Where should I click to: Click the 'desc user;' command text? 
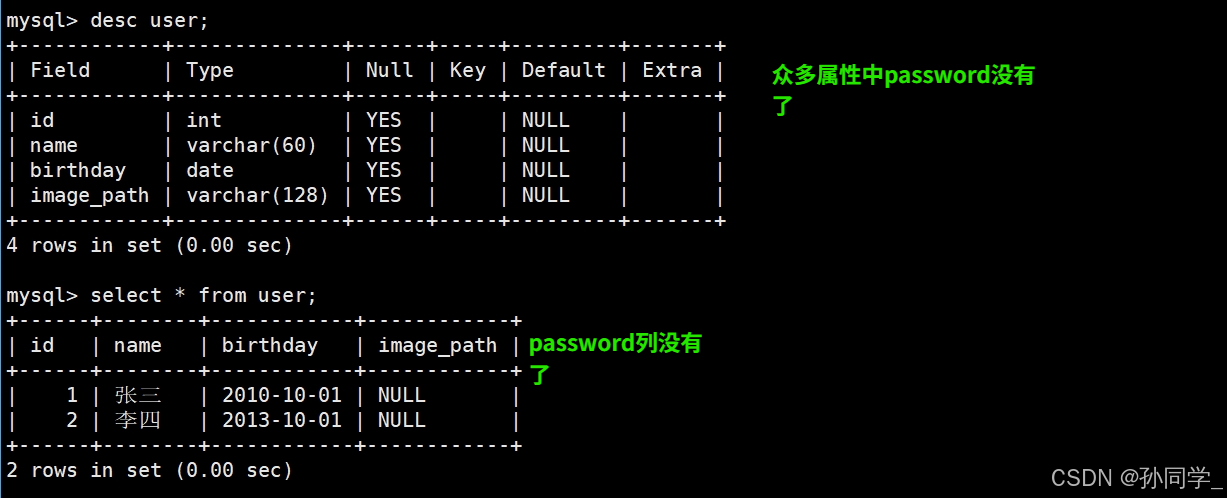click(150, 20)
